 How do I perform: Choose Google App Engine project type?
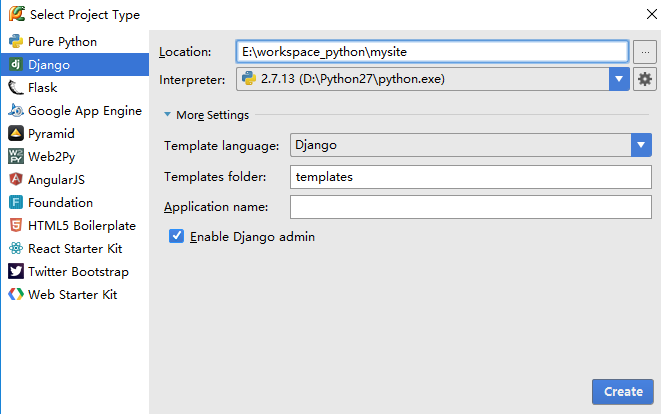click(75, 110)
